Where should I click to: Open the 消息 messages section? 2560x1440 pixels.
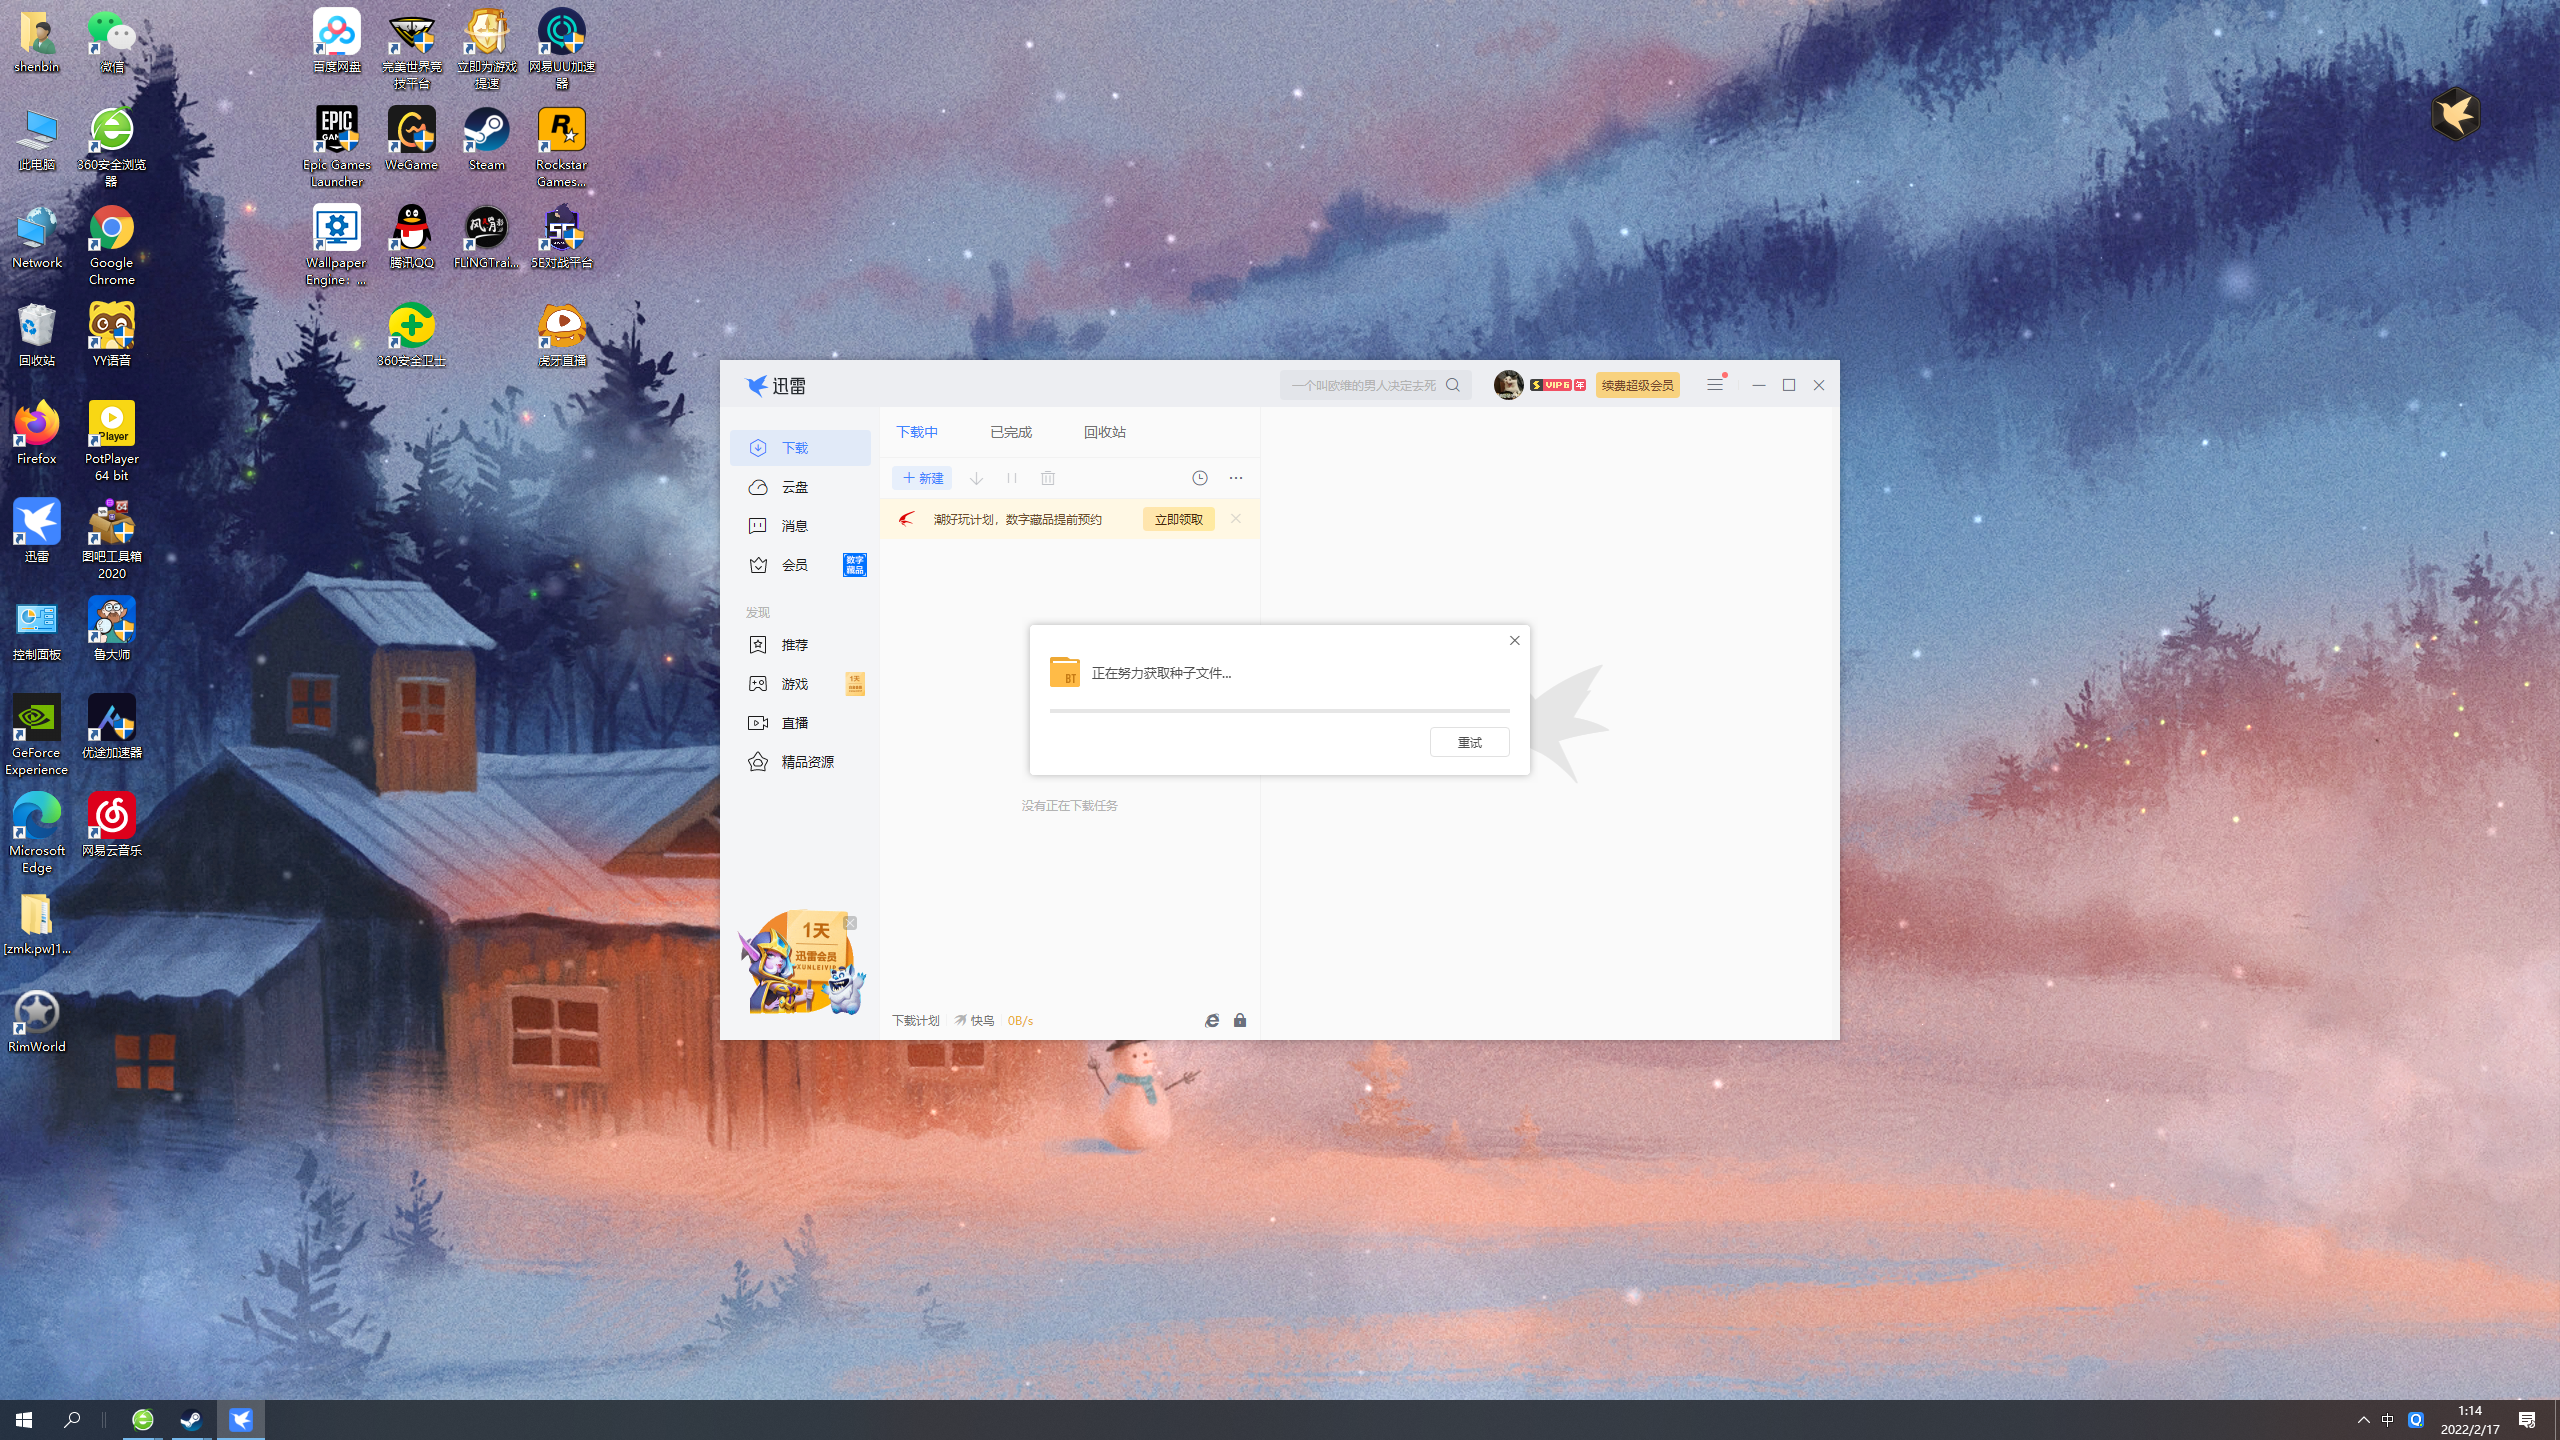pos(795,526)
